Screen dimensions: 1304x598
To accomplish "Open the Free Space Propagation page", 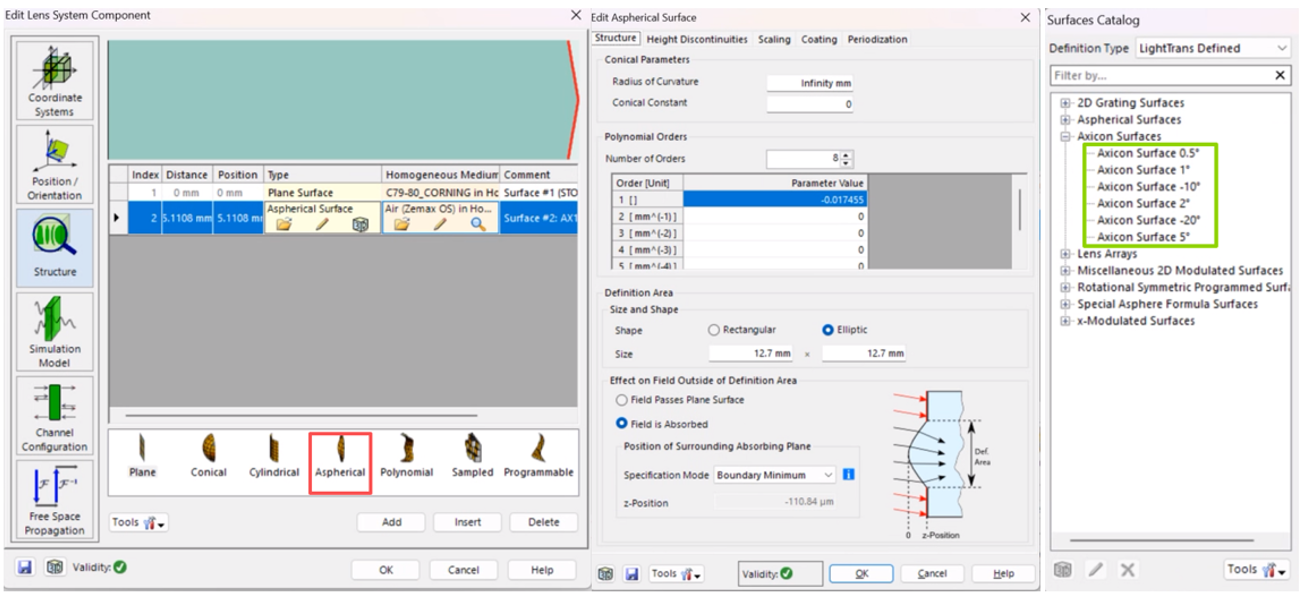I will point(55,498).
